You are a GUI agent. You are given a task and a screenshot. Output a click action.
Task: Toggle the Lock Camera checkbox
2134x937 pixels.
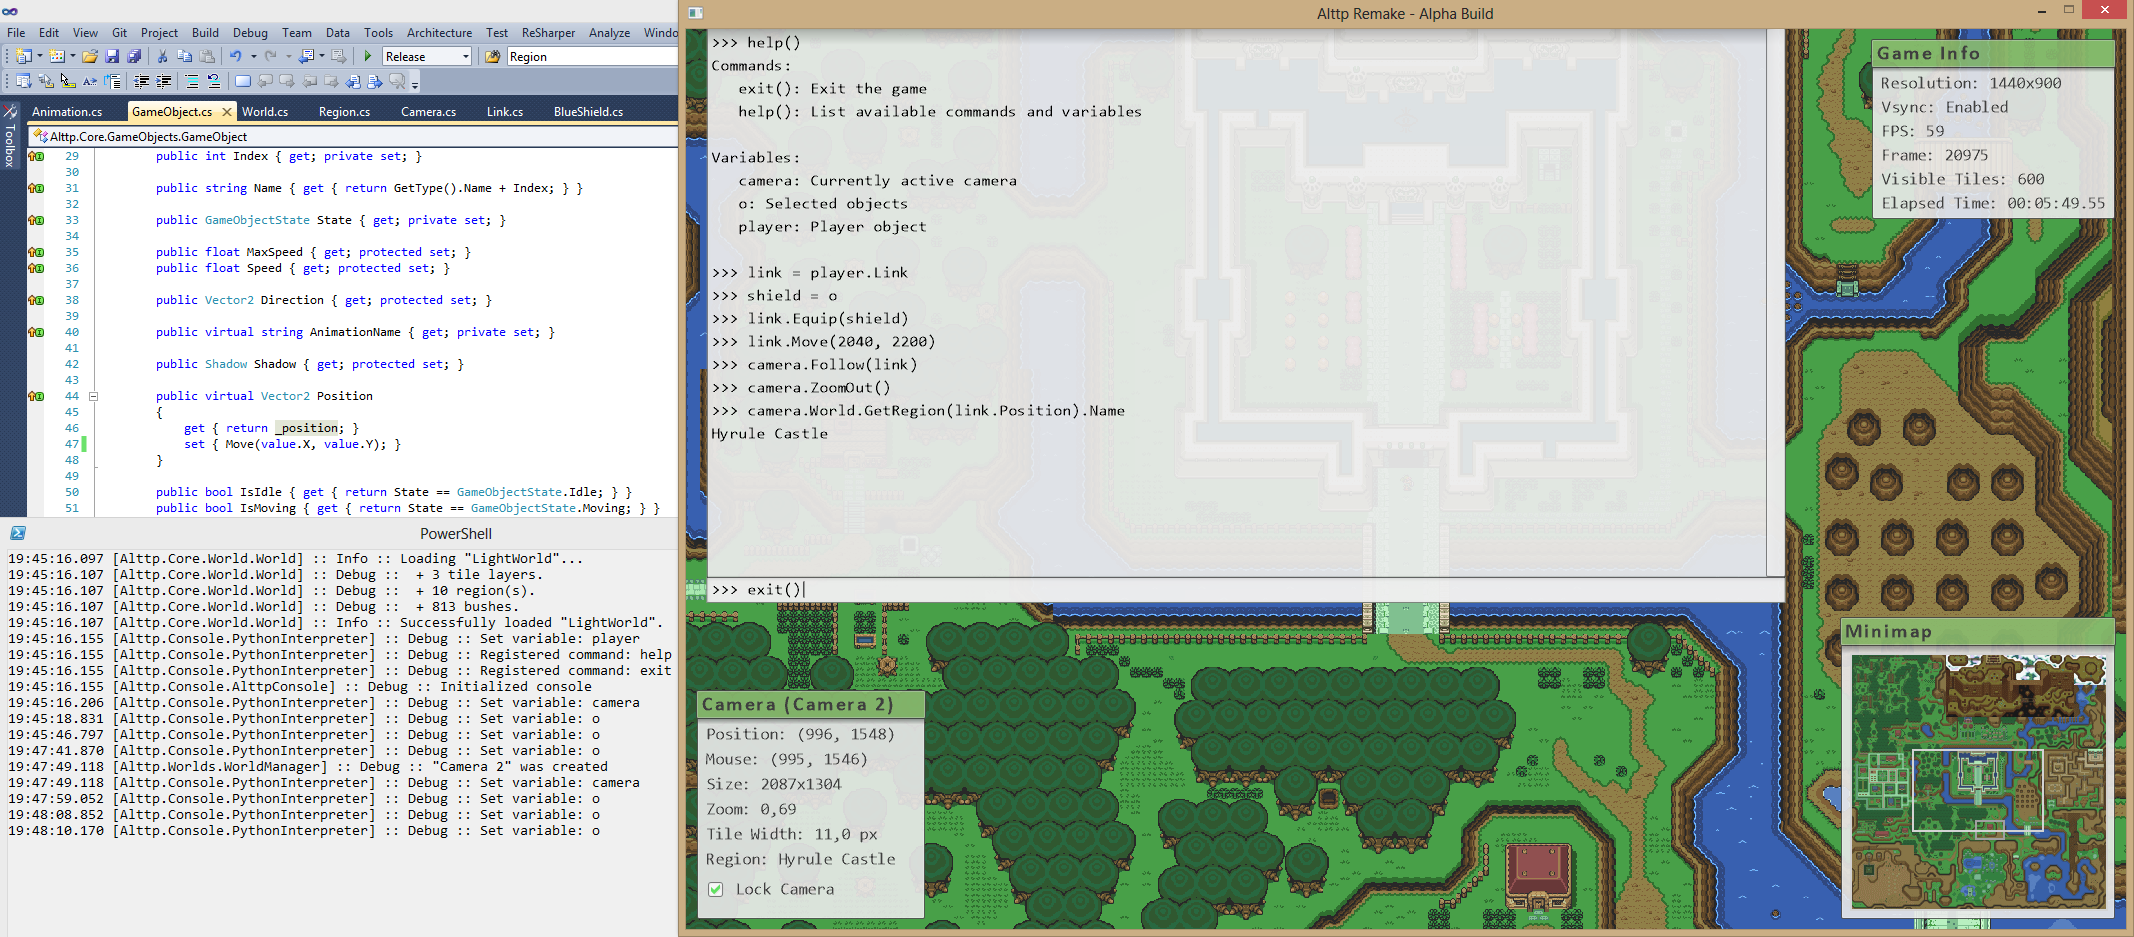tap(716, 889)
